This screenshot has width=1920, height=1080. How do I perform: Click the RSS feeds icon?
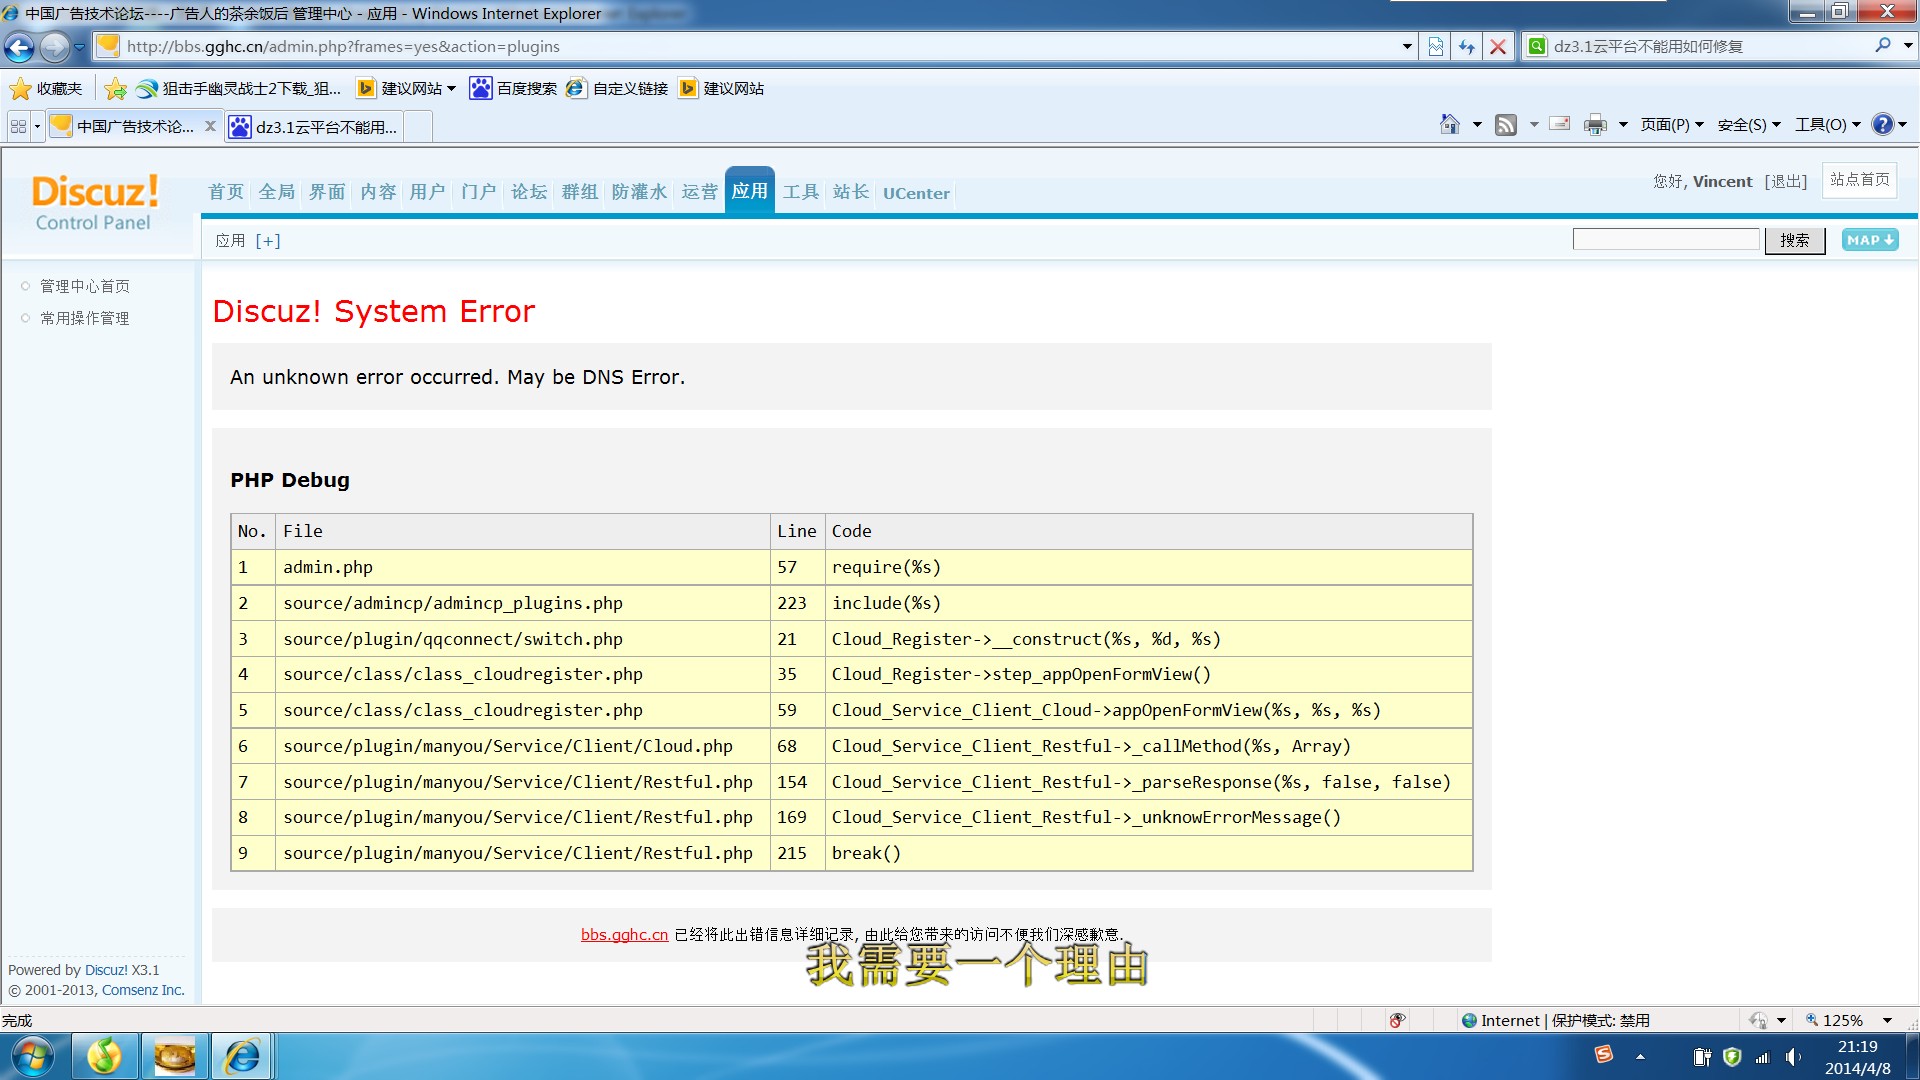point(1506,125)
